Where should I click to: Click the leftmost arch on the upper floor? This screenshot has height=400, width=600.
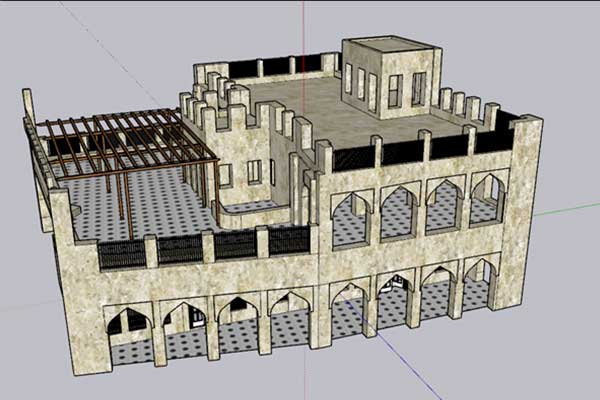click(350, 217)
